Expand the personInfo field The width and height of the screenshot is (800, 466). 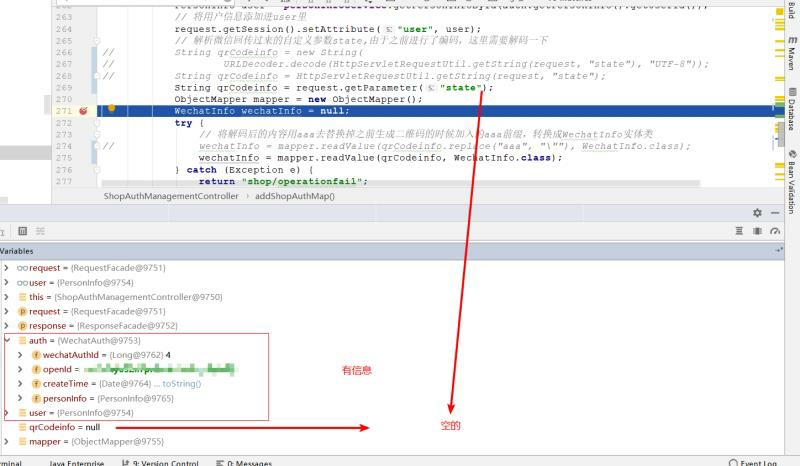click(20, 398)
